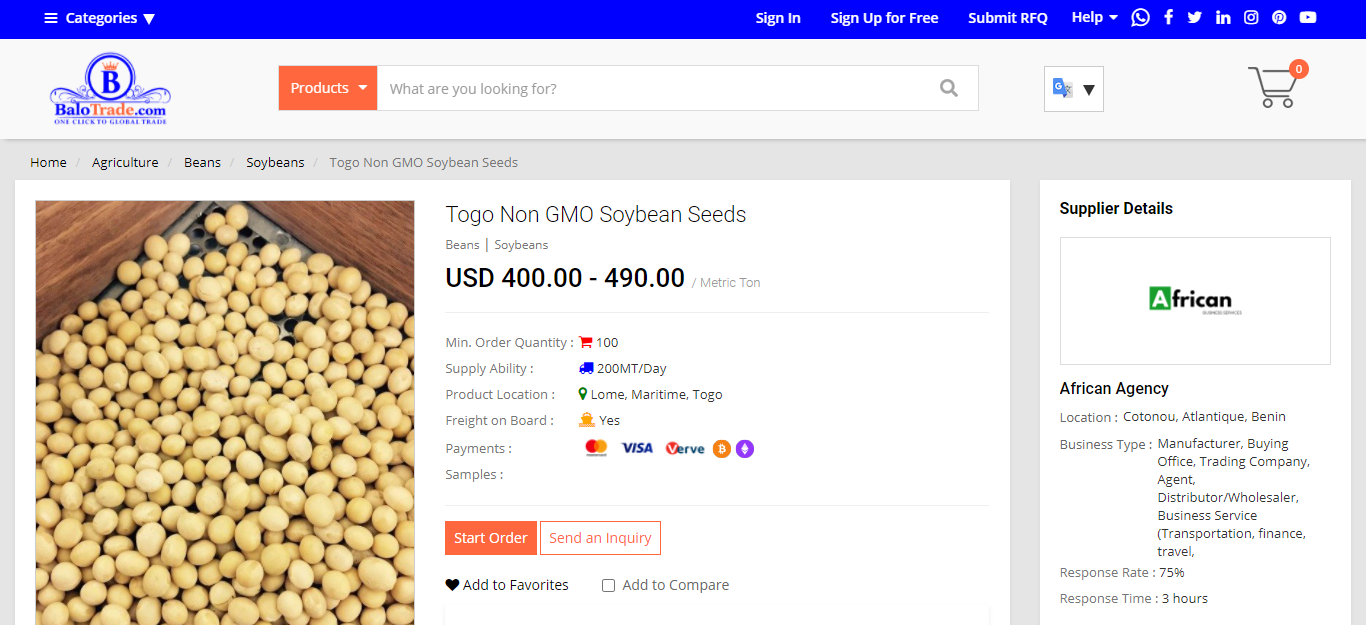1366x625 pixels.
Task: Click the heart favorites icon
Action: 452,585
